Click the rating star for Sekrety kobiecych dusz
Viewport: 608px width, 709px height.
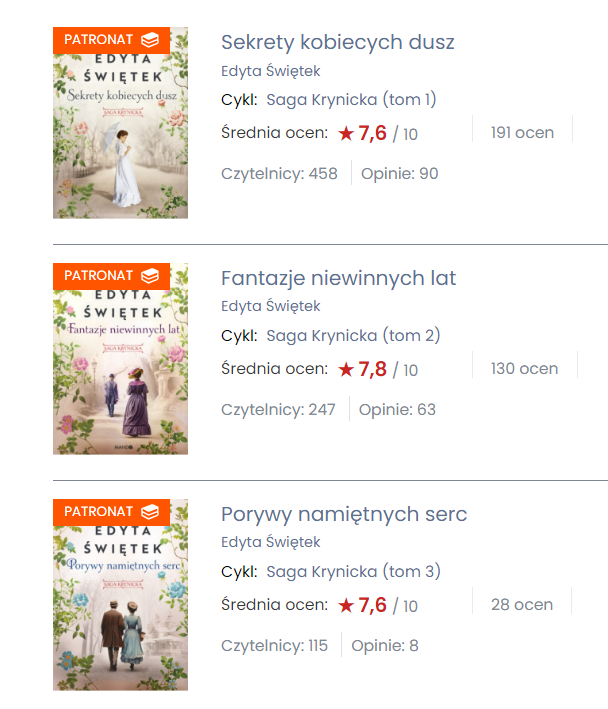coord(346,133)
